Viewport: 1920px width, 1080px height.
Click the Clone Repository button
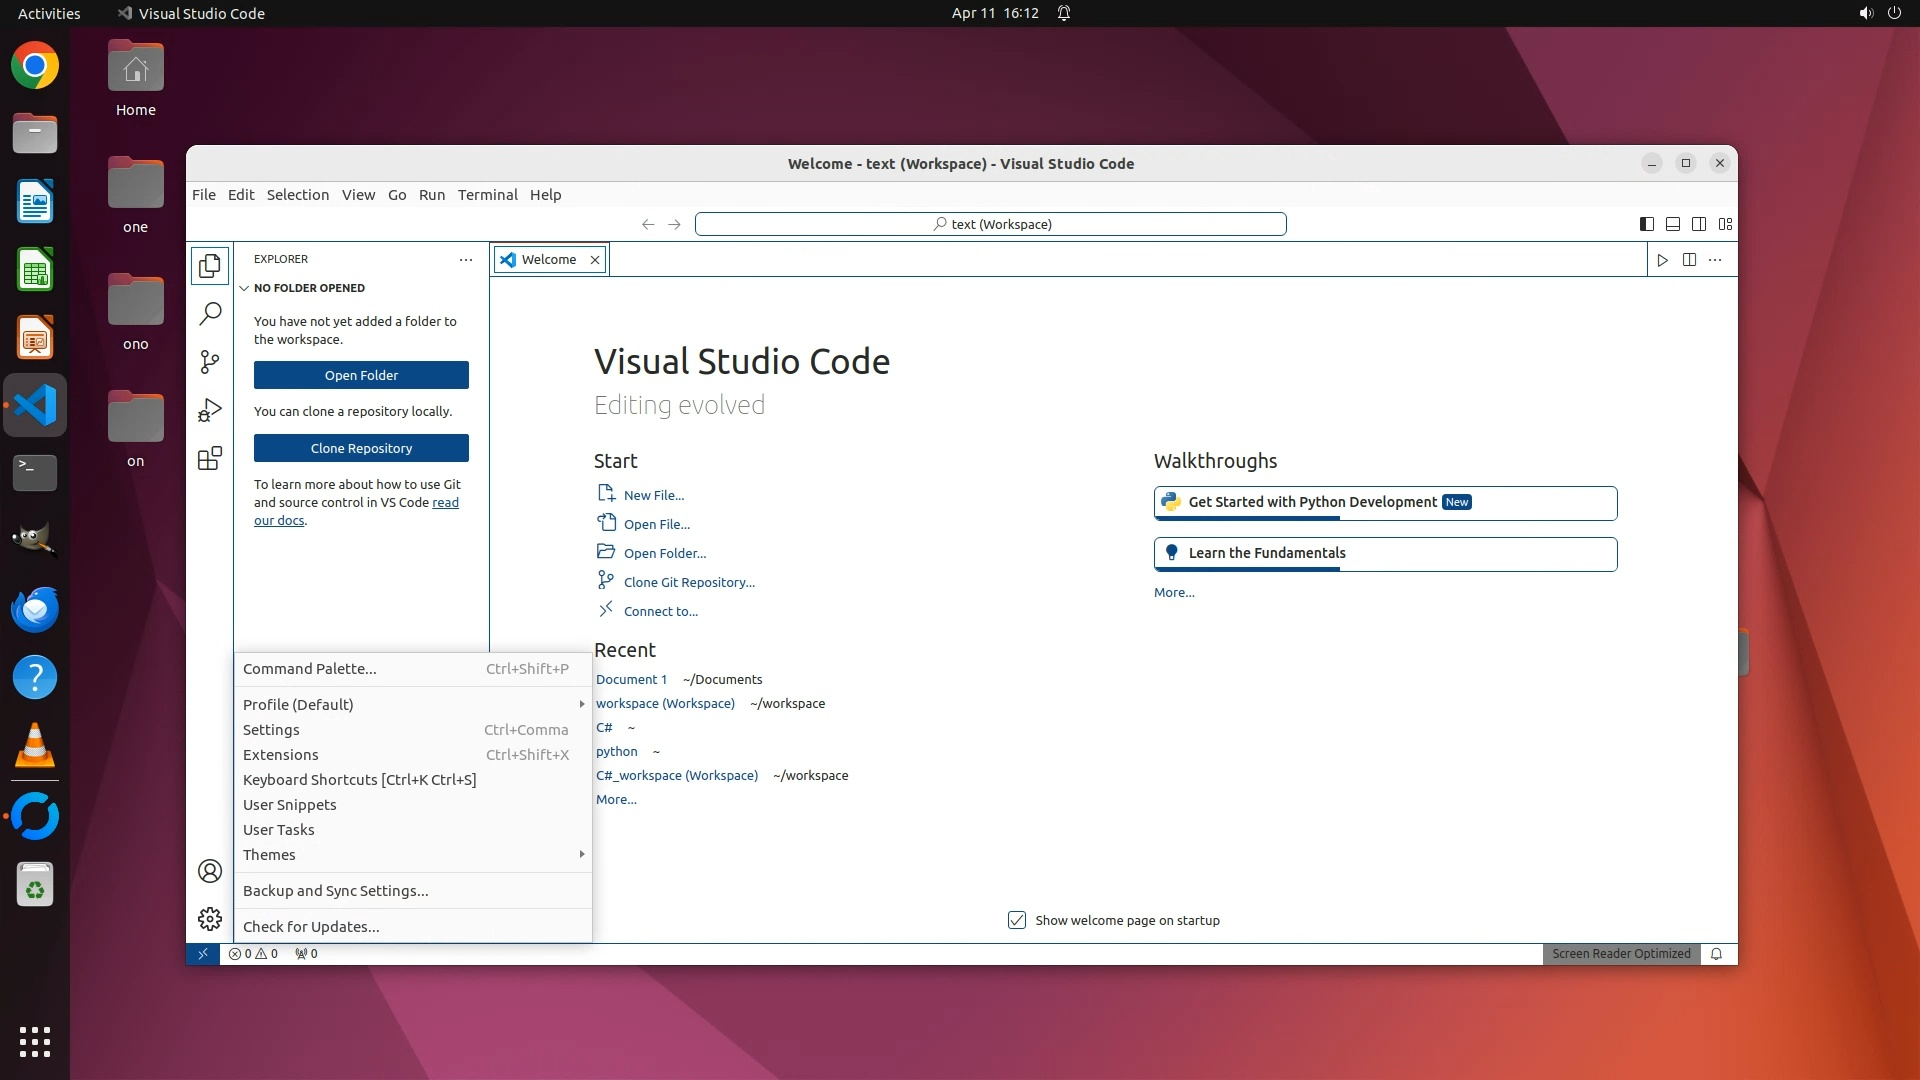pos(361,448)
